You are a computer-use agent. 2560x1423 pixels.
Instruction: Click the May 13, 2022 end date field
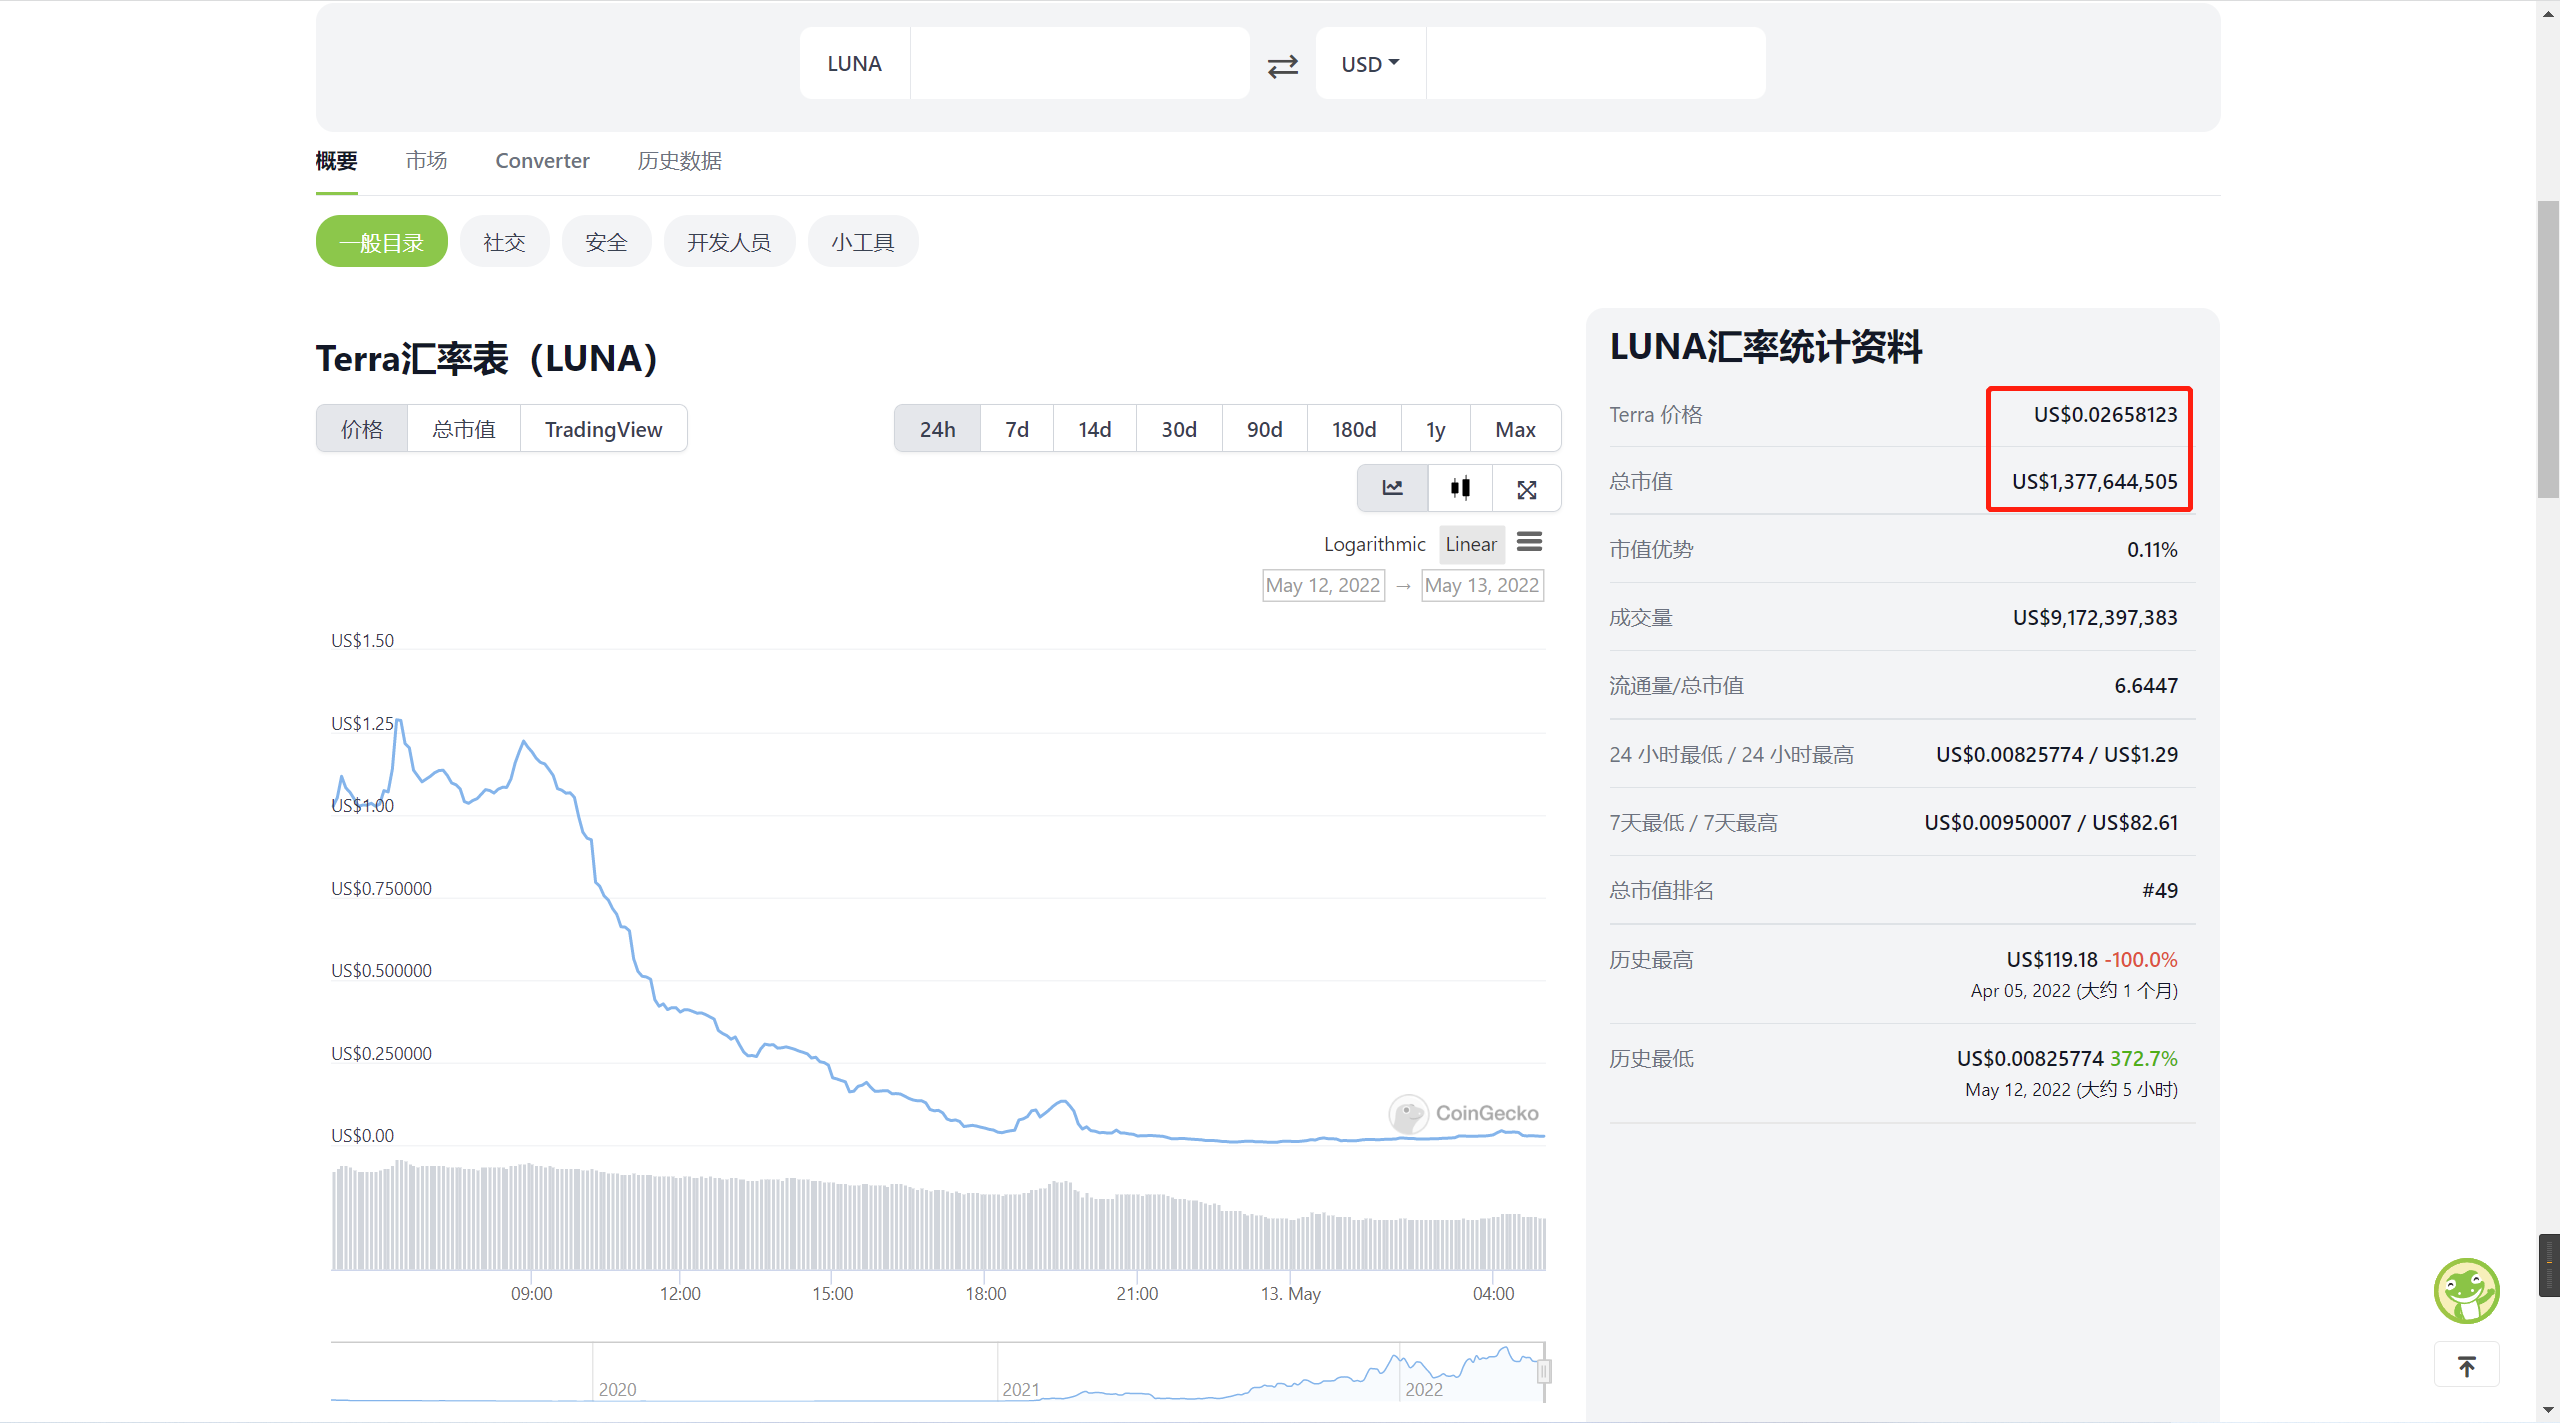point(1482,585)
